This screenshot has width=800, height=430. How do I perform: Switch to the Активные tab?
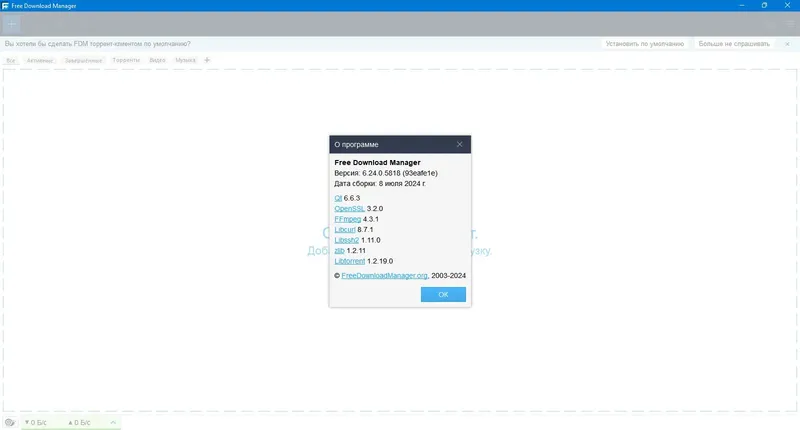point(40,60)
